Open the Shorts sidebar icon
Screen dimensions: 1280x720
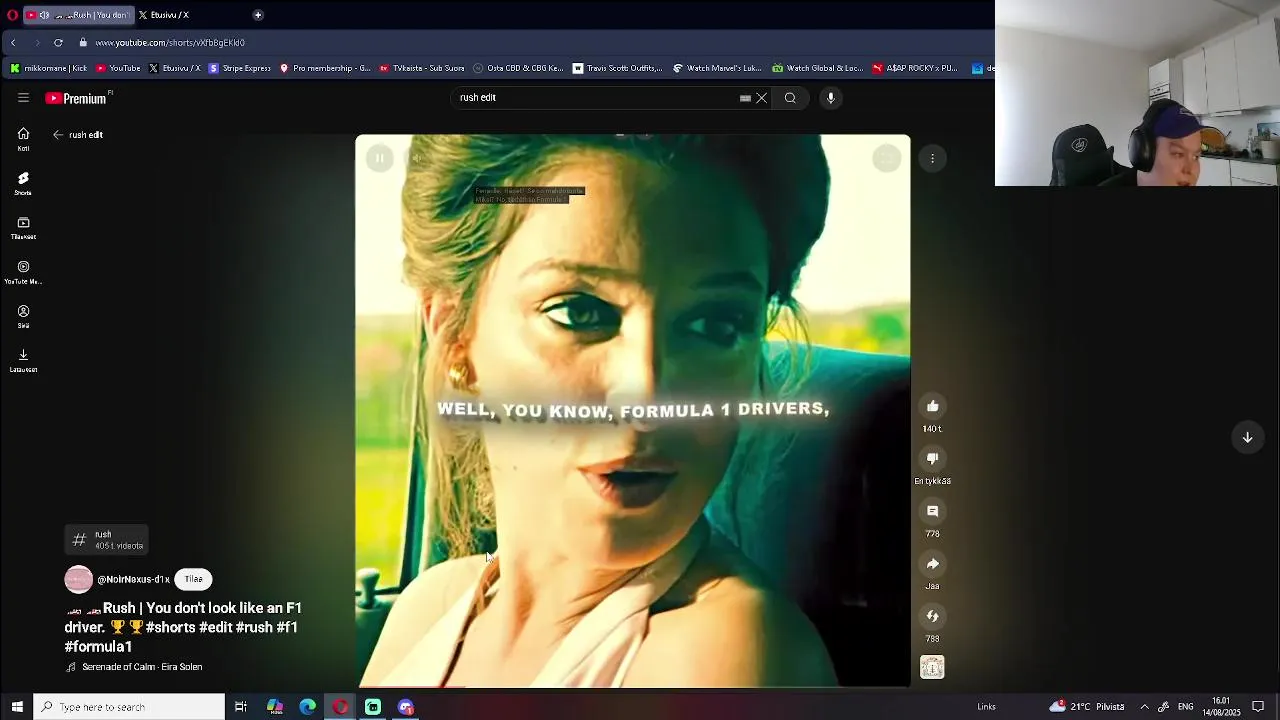[x=23, y=183]
